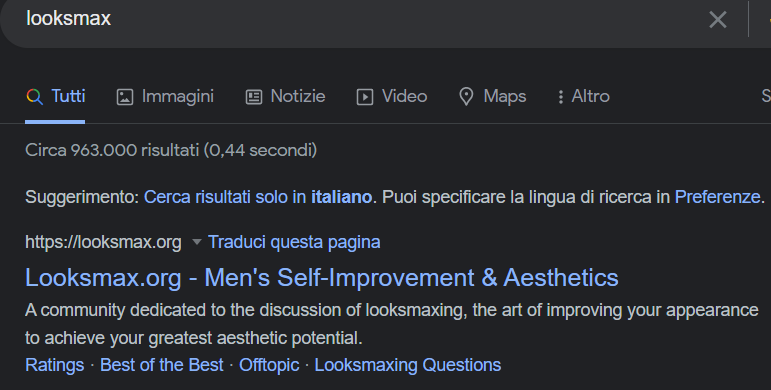Click the Maps pin icon
Image resolution: width=771 pixels, height=390 pixels.
466,97
